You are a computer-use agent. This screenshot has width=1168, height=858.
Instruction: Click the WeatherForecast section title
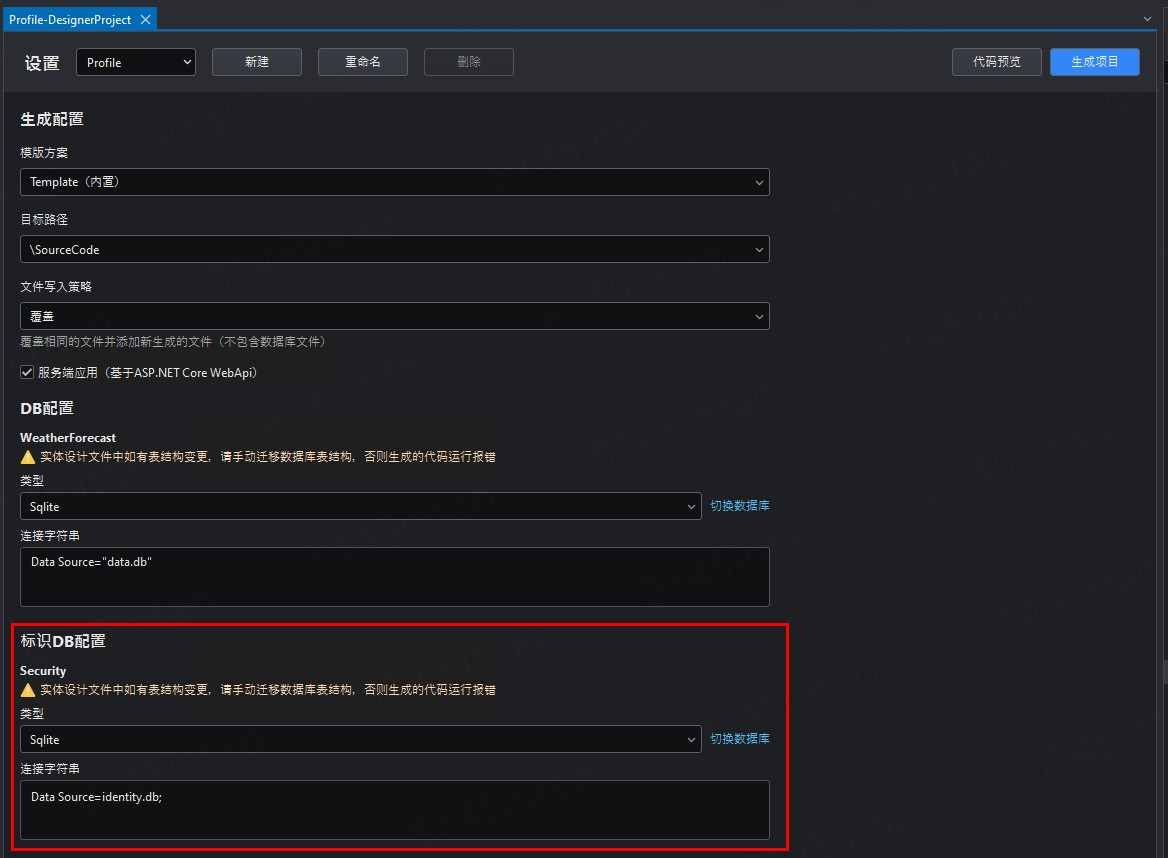68,437
